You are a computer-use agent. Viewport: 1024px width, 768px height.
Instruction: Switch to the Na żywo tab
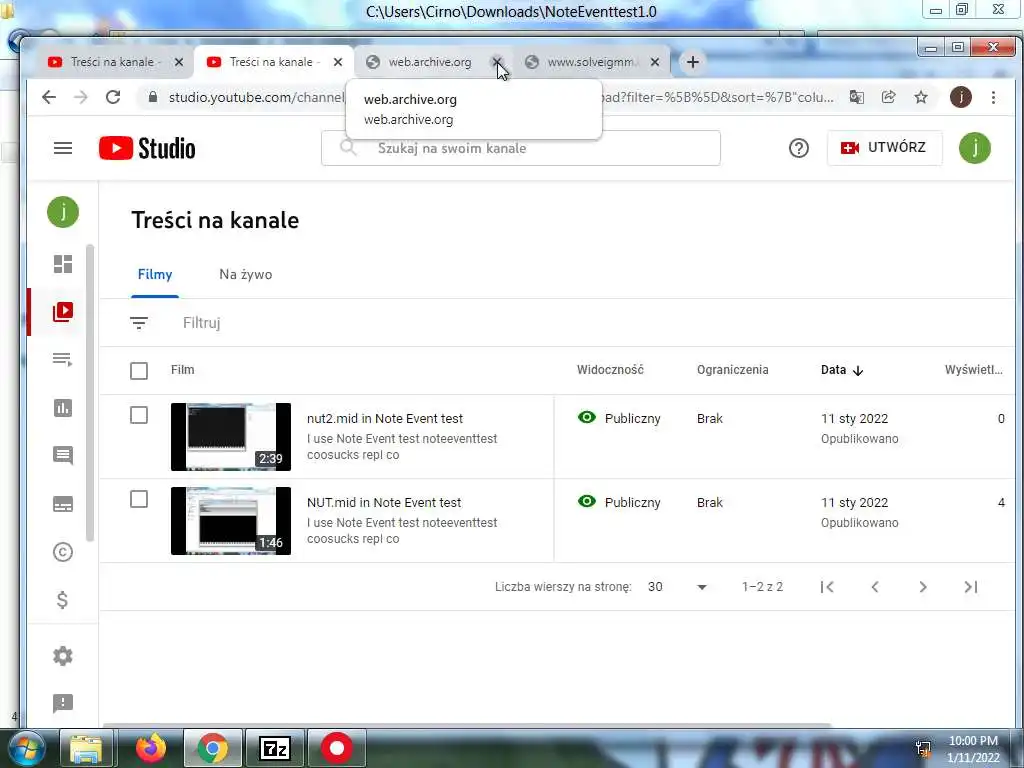coord(246,274)
